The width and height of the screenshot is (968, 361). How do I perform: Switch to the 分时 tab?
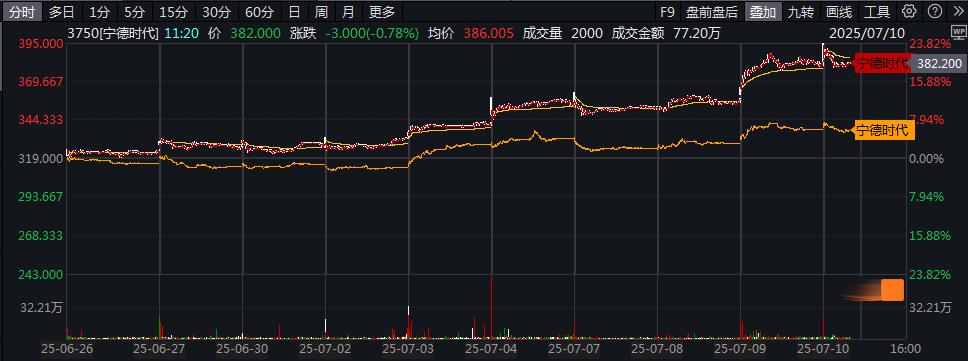click(x=22, y=11)
